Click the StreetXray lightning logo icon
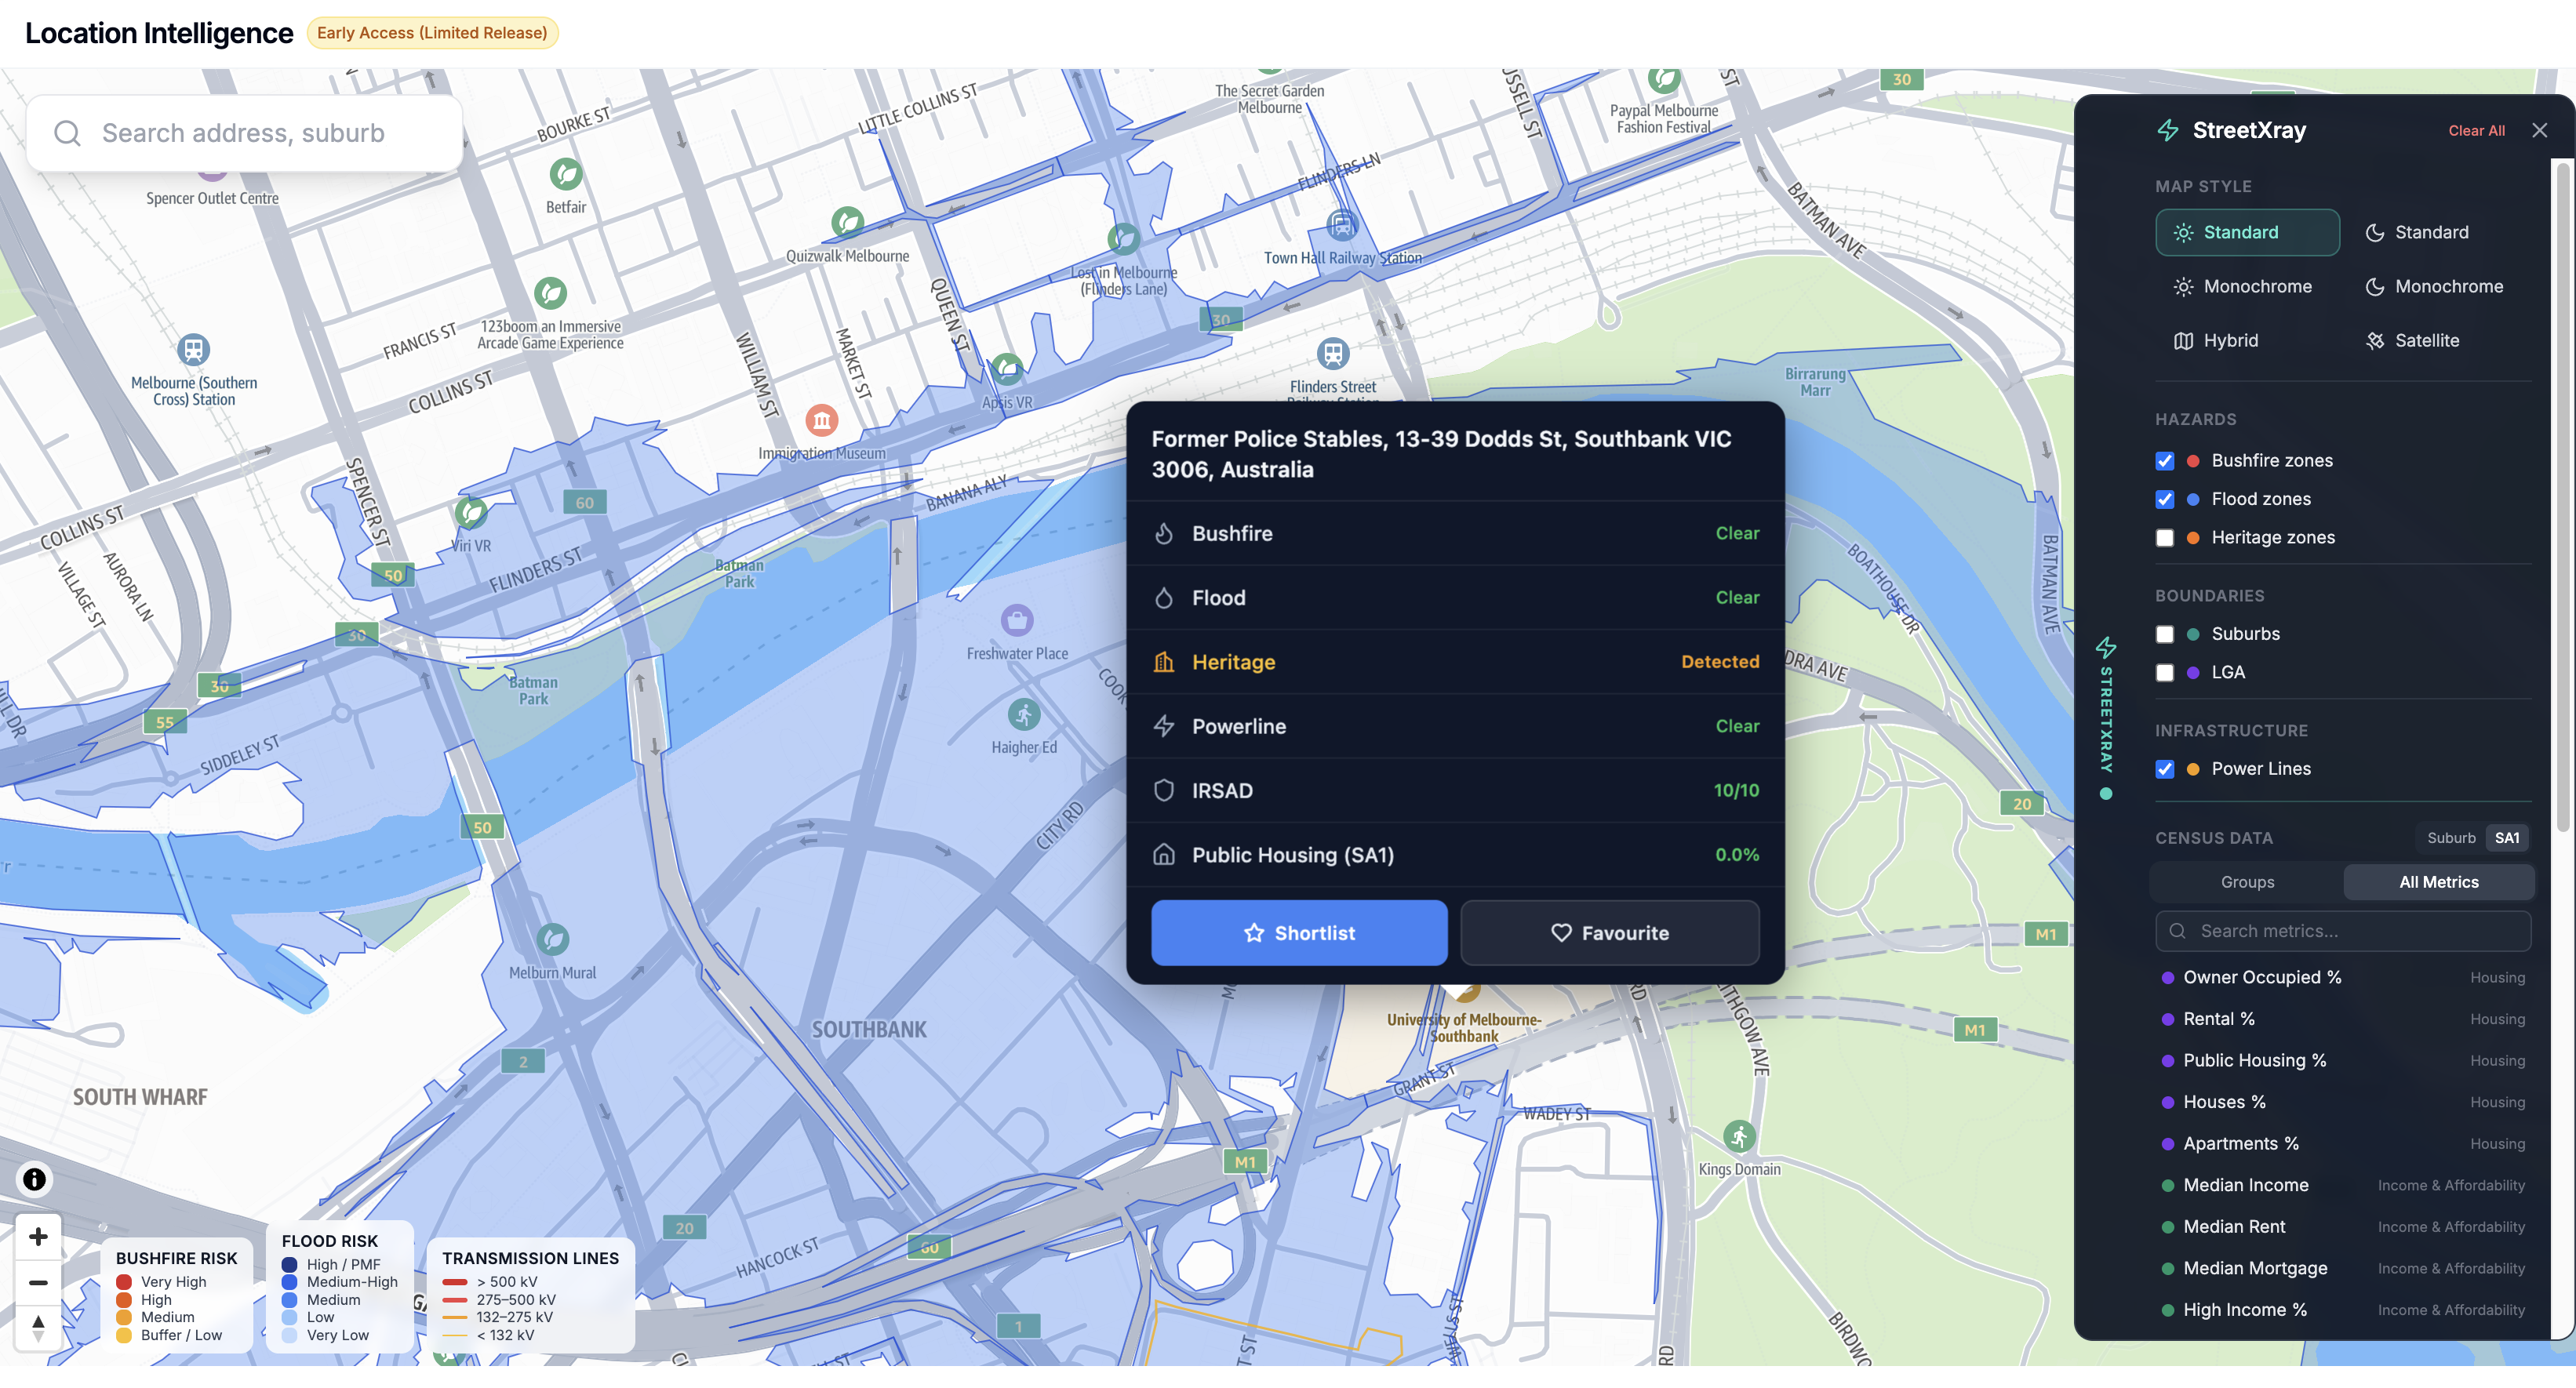2576x1388 pixels. click(2167, 130)
